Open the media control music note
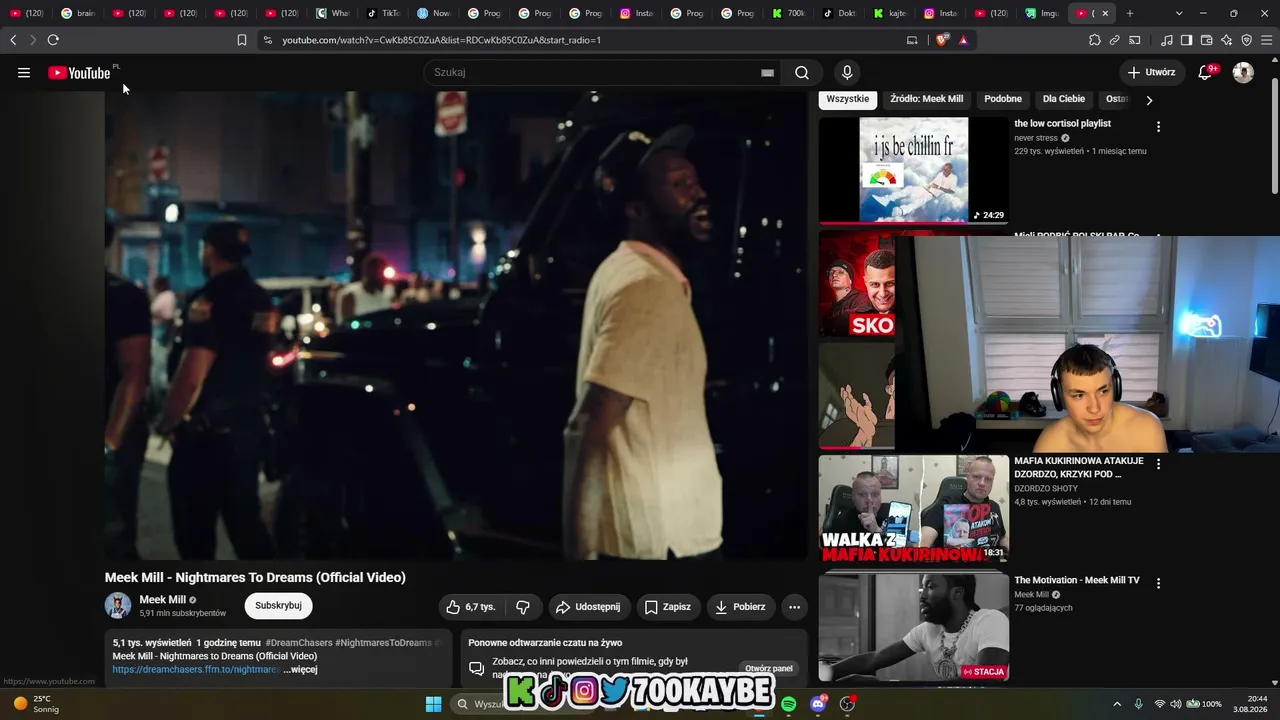Viewport: 1280px width, 720px height. (x=1167, y=40)
